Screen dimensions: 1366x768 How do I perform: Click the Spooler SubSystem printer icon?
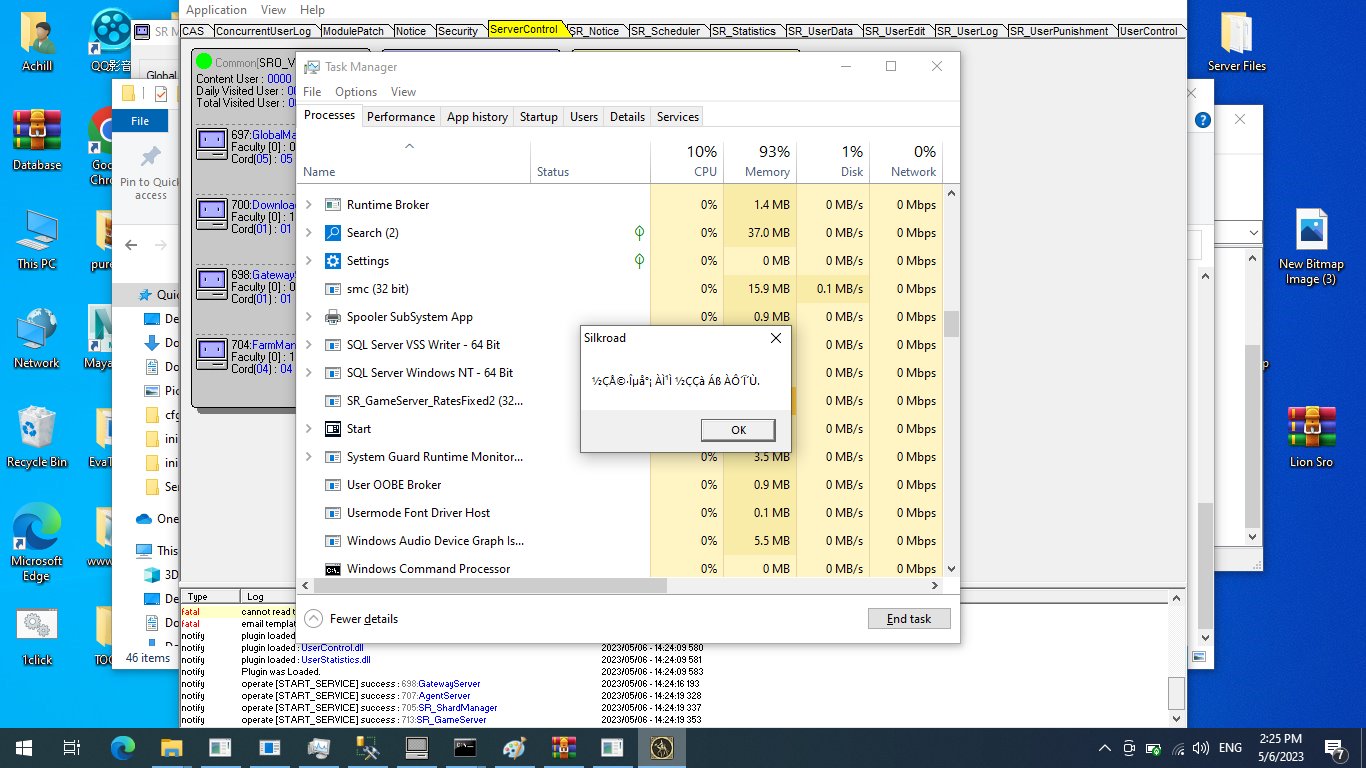pos(333,317)
